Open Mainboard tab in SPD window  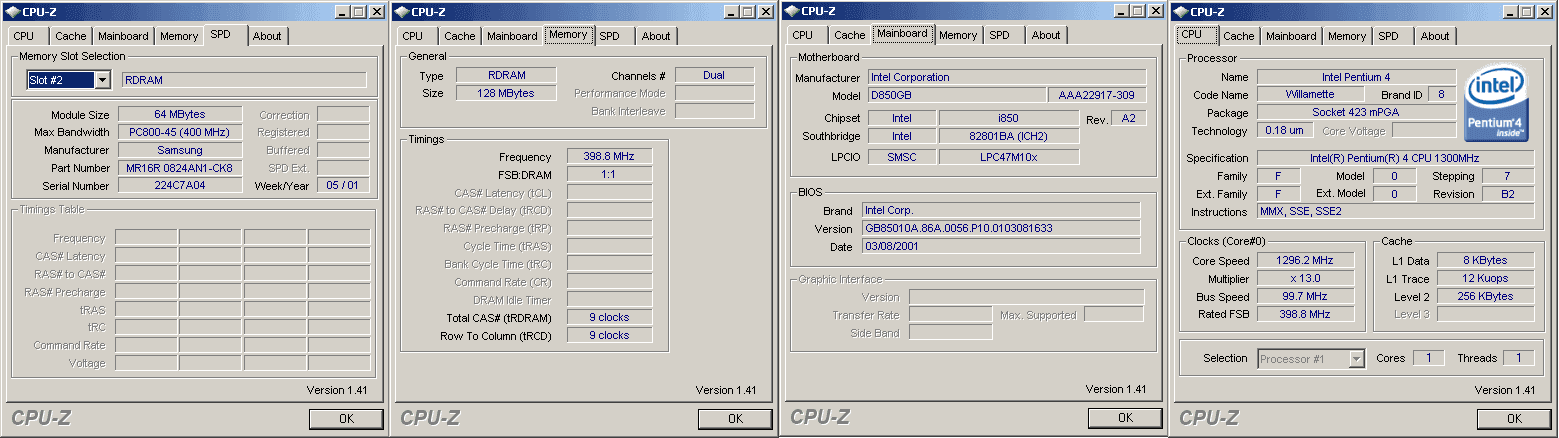point(124,36)
